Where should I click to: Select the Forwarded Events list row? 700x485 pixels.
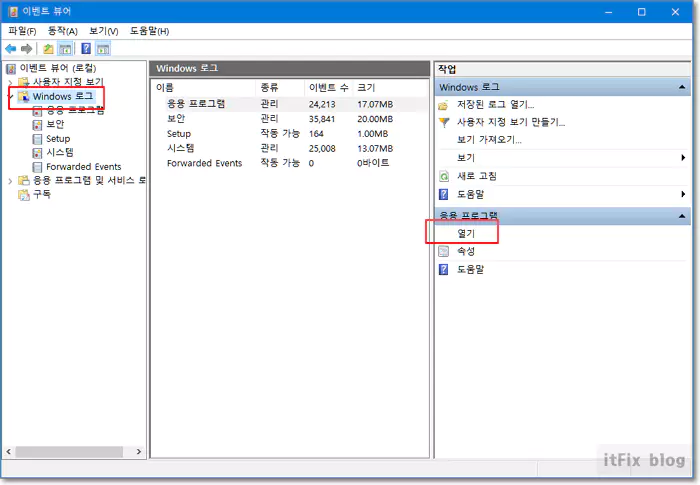click(290, 163)
